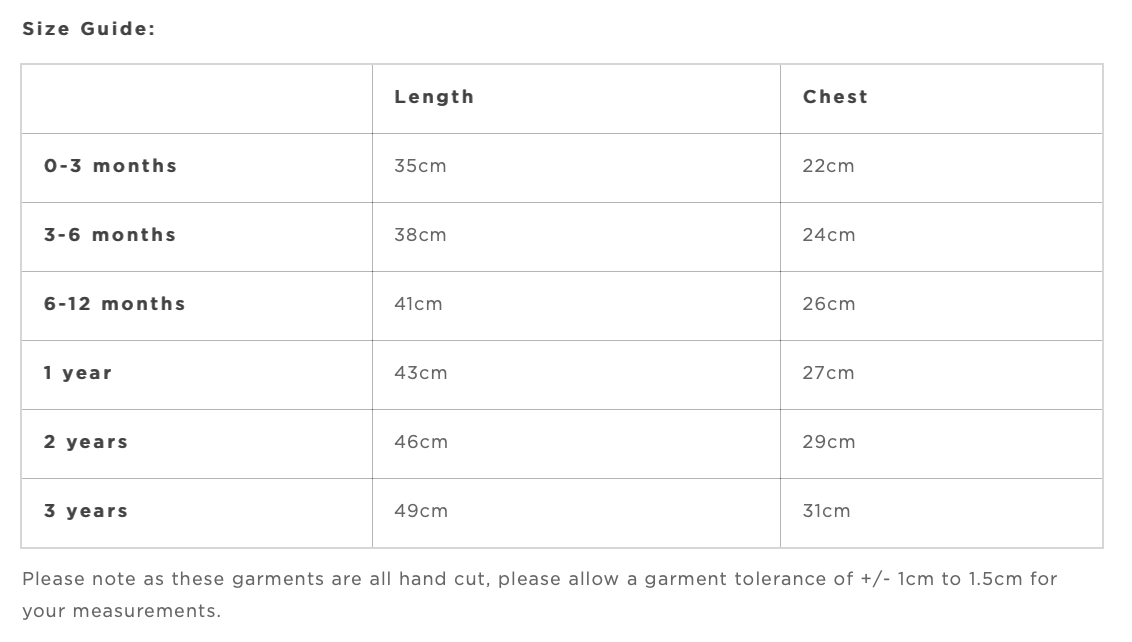The height and width of the screenshot is (642, 1132).
Task: Click the 3 years row label
Action: 86,511
